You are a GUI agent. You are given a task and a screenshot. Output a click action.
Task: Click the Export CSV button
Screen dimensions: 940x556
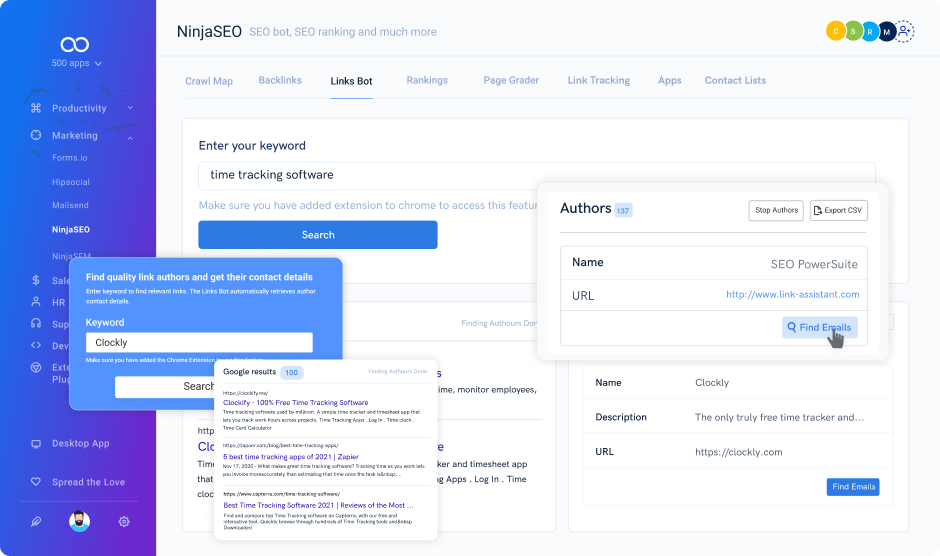[838, 210]
